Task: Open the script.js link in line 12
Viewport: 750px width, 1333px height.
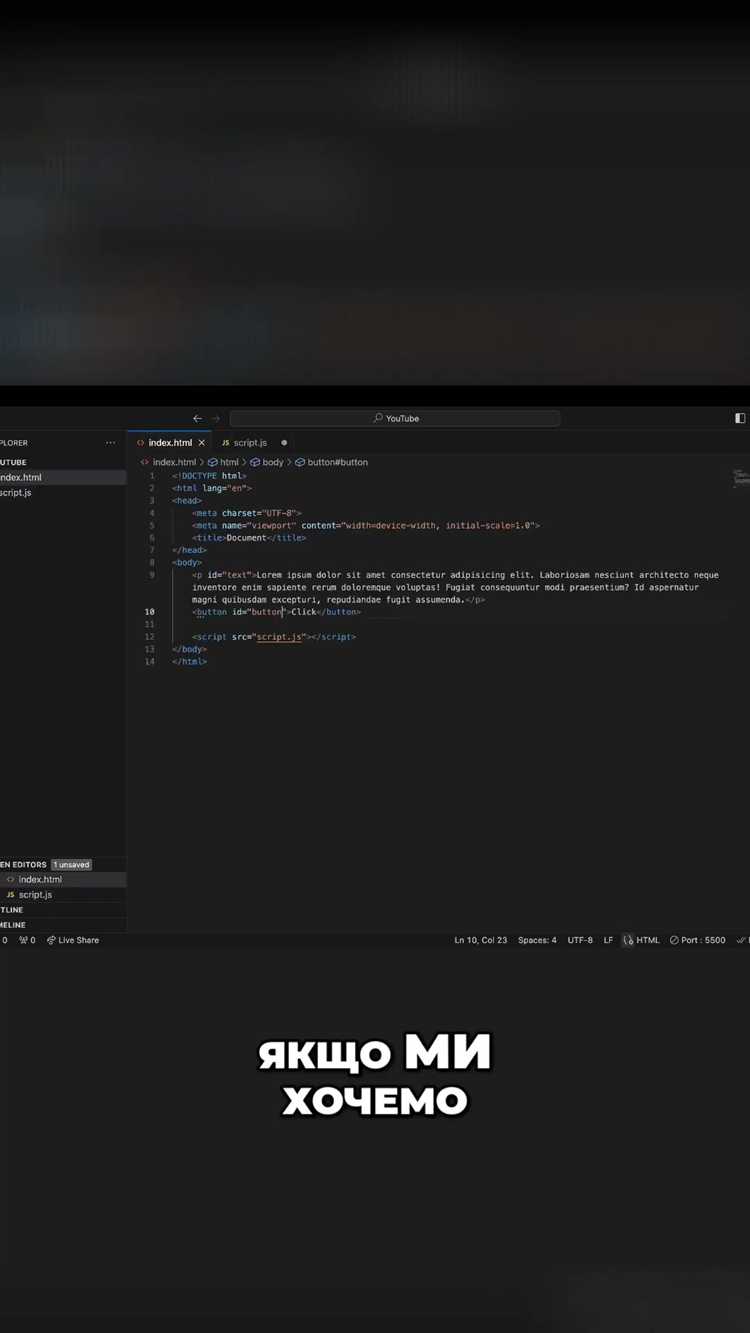Action: [279, 636]
